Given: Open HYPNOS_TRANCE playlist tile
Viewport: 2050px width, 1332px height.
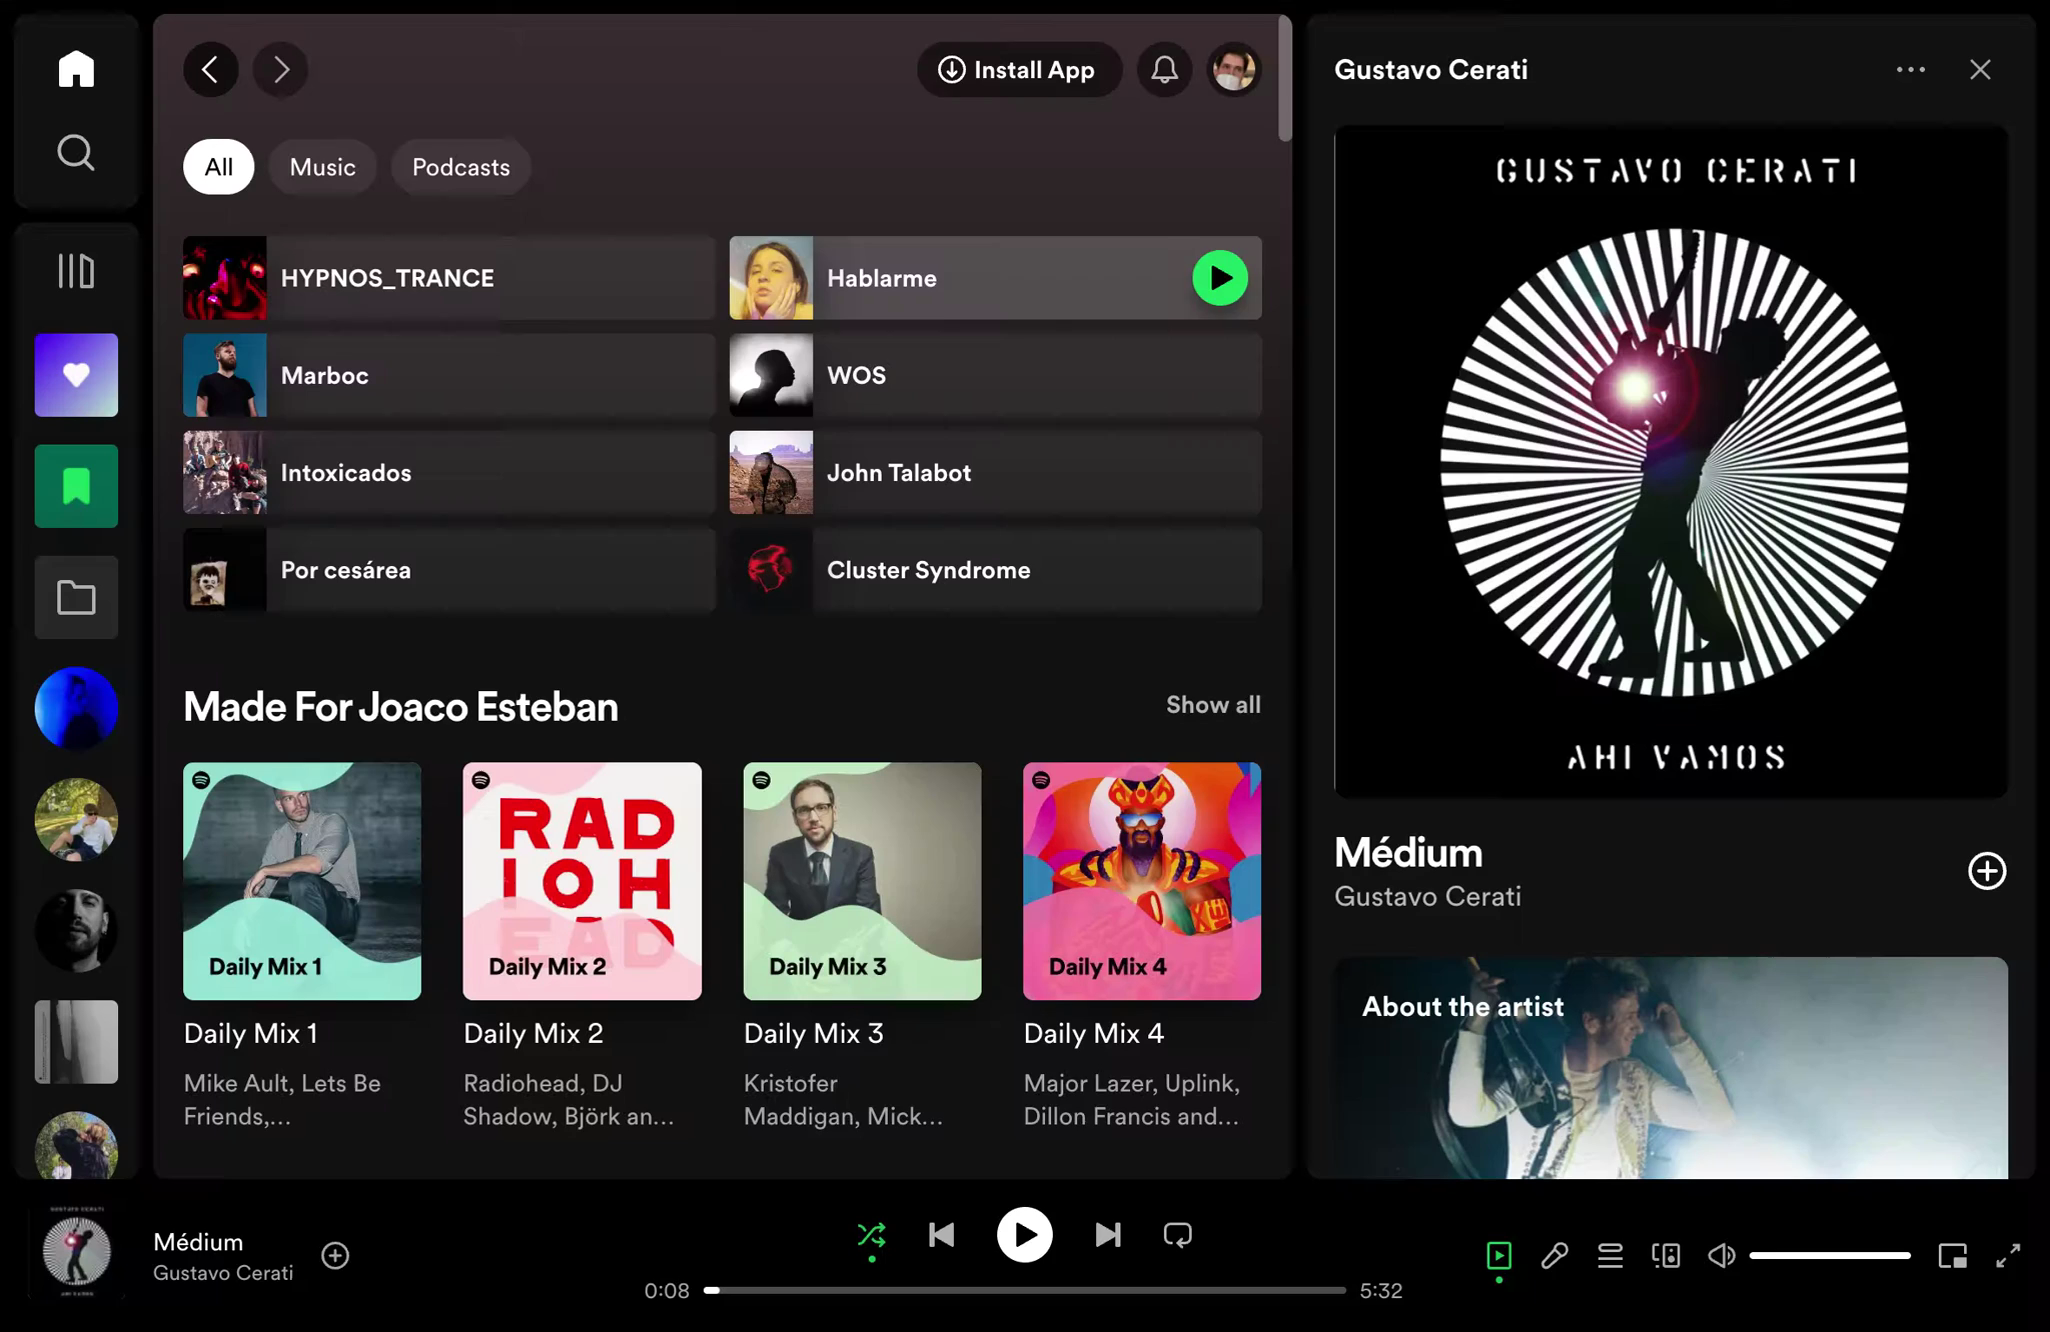Looking at the screenshot, I should pyautogui.click(x=449, y=278).
